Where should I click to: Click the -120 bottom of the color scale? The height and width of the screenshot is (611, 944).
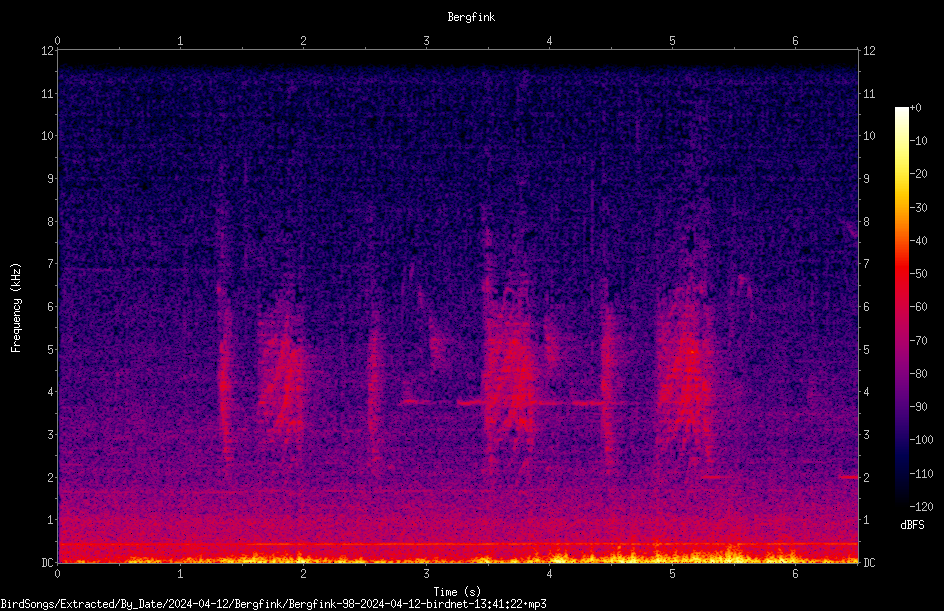click(921, 506)
